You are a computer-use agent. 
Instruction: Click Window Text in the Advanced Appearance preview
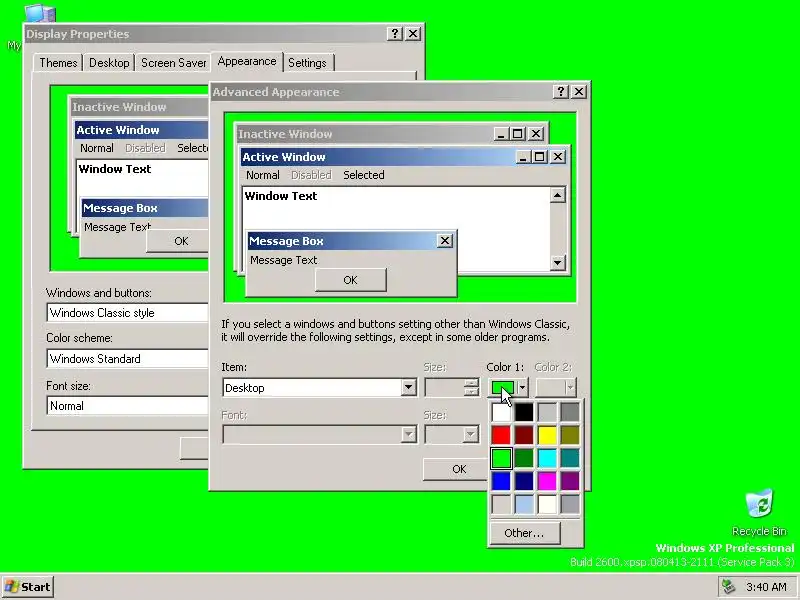(x=281, y=196)
